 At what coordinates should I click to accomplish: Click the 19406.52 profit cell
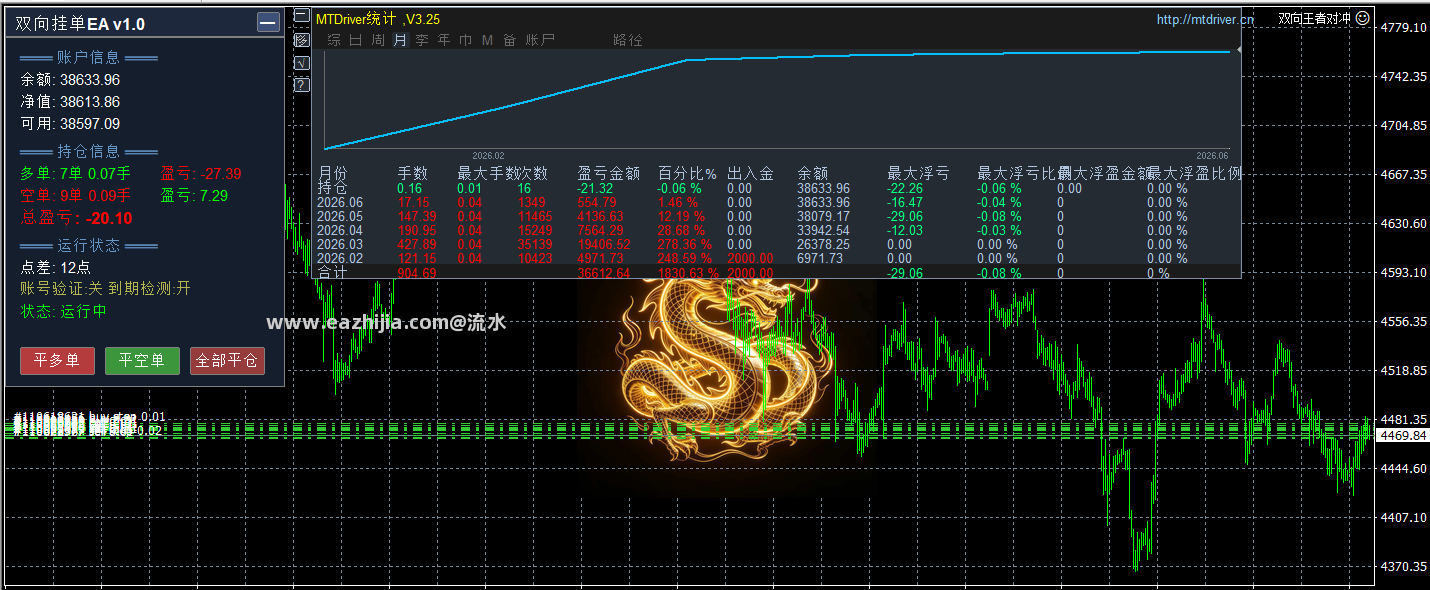point(604,244)
